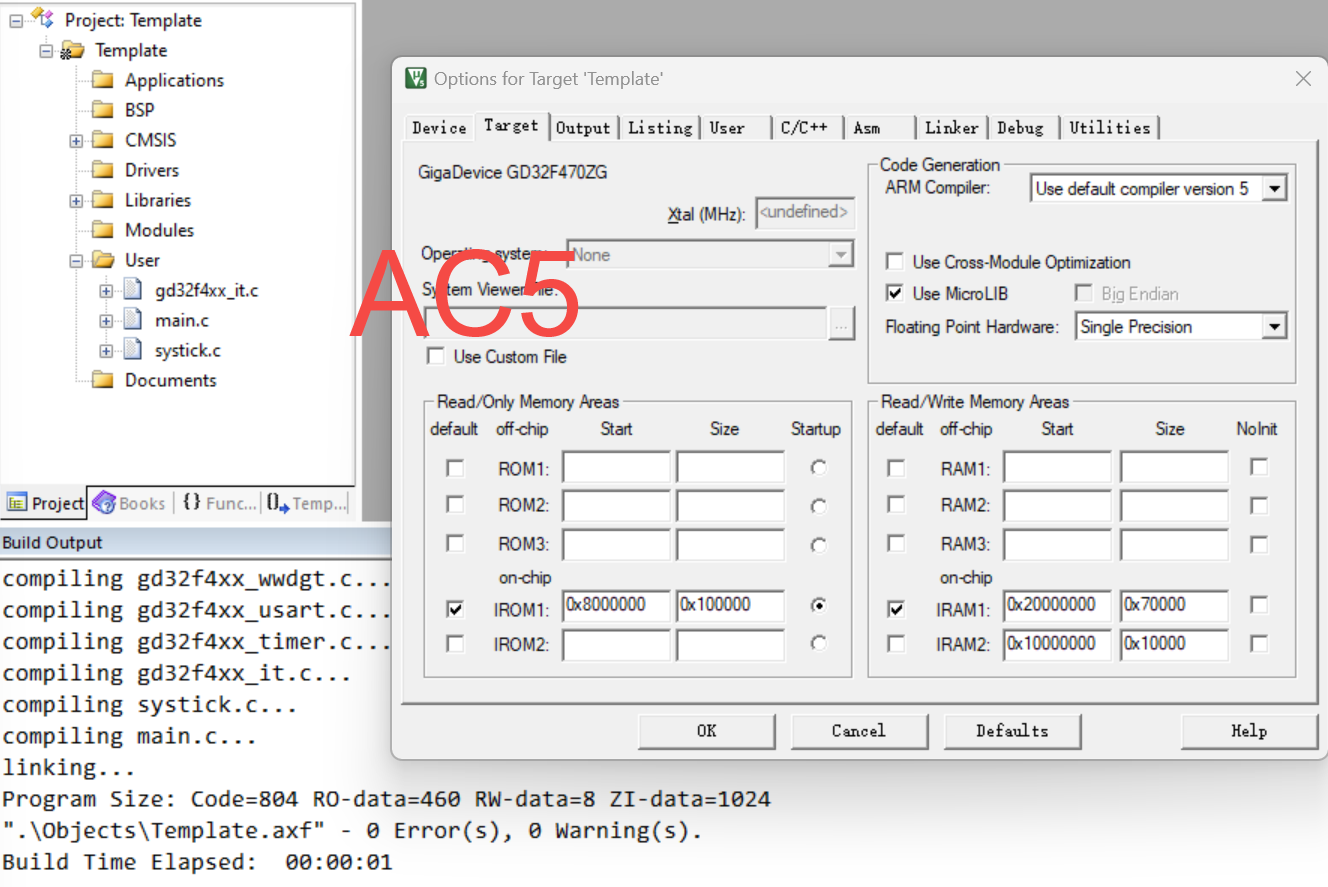Click the Help button
This screenshot has width=1328, height=887.
point(1249,731)
